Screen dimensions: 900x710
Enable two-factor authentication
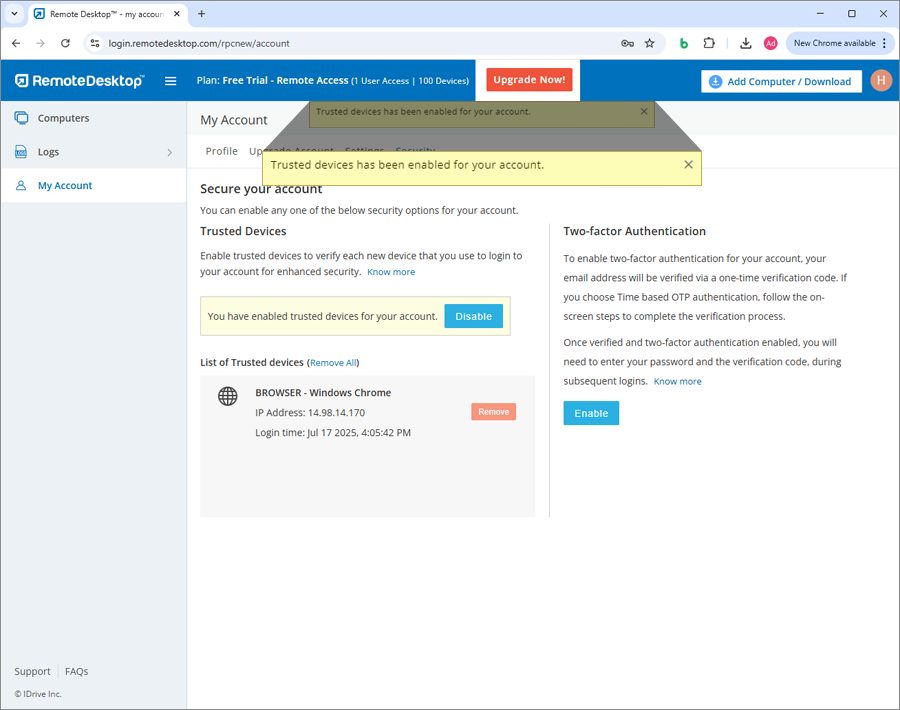[x=591, y=413]
